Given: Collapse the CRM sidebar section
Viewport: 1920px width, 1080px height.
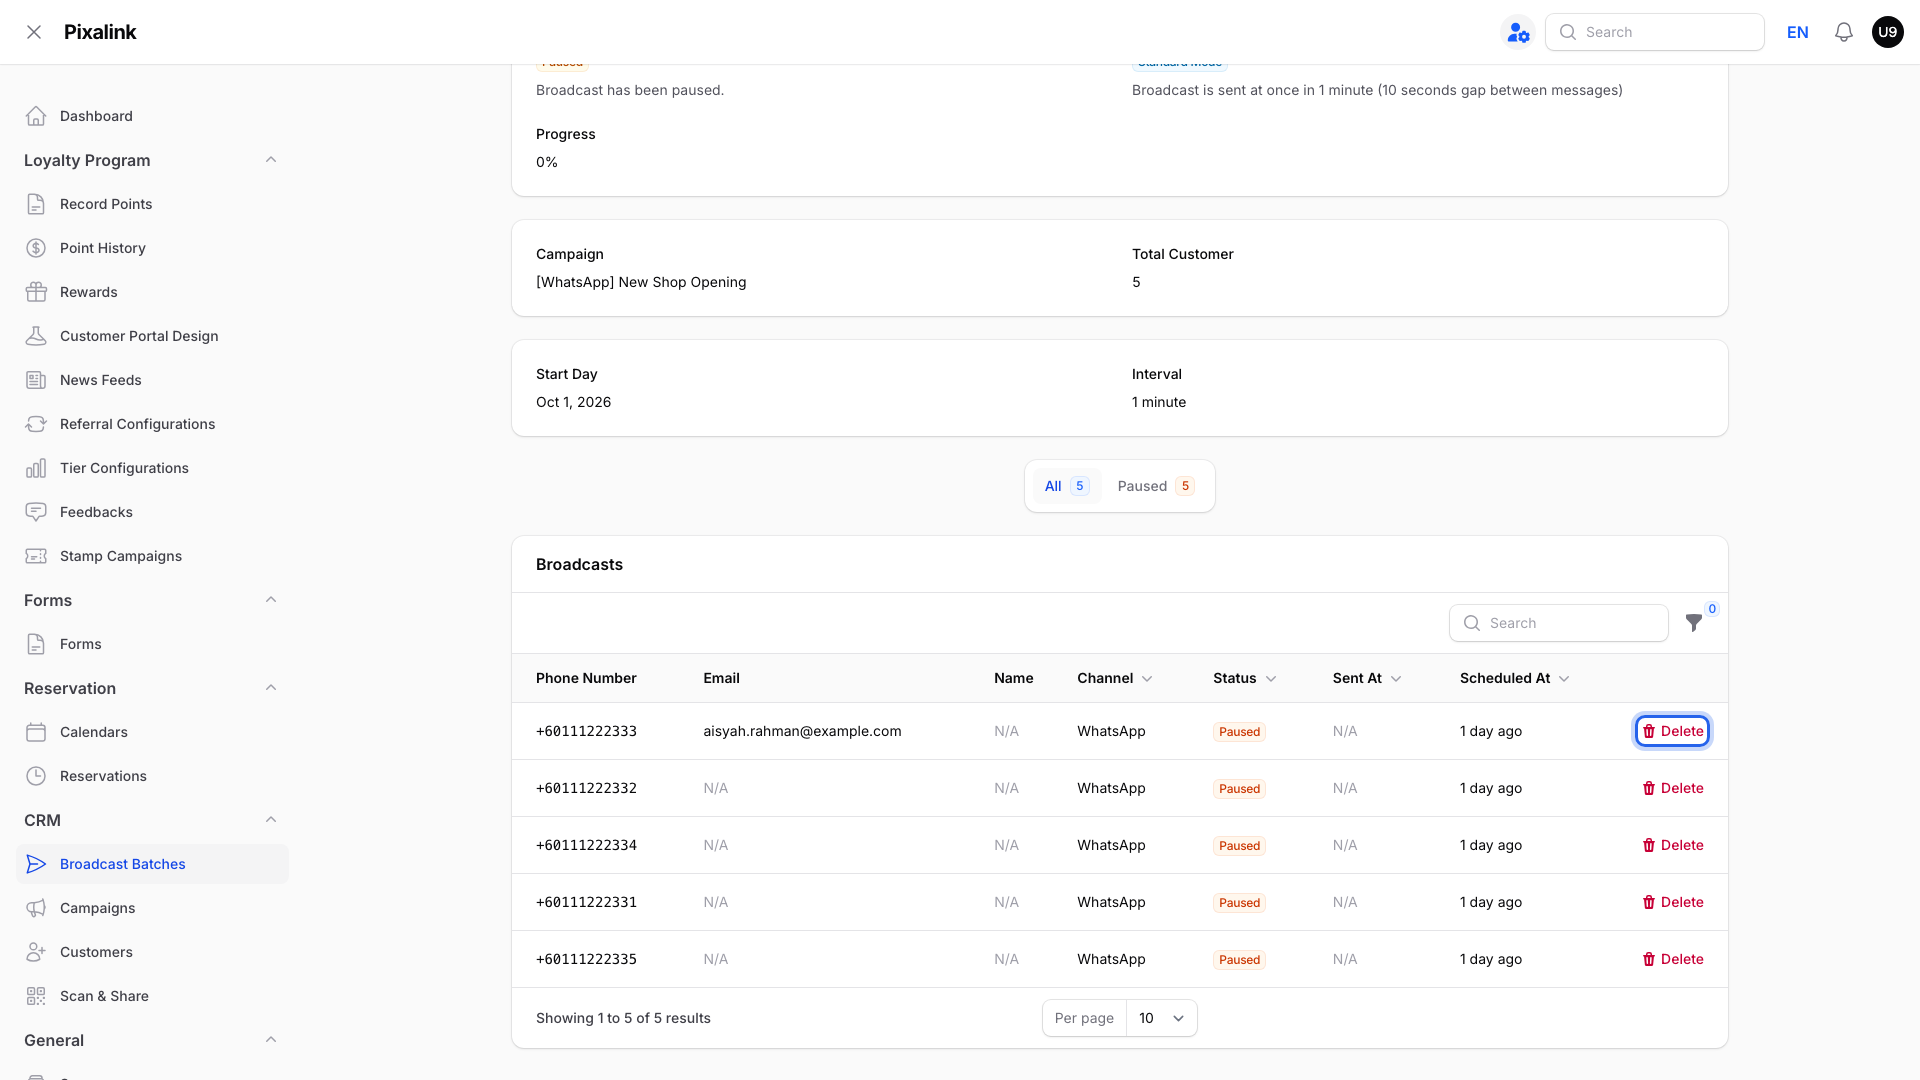Looking at the screenshot, I should tap(271, 820).
